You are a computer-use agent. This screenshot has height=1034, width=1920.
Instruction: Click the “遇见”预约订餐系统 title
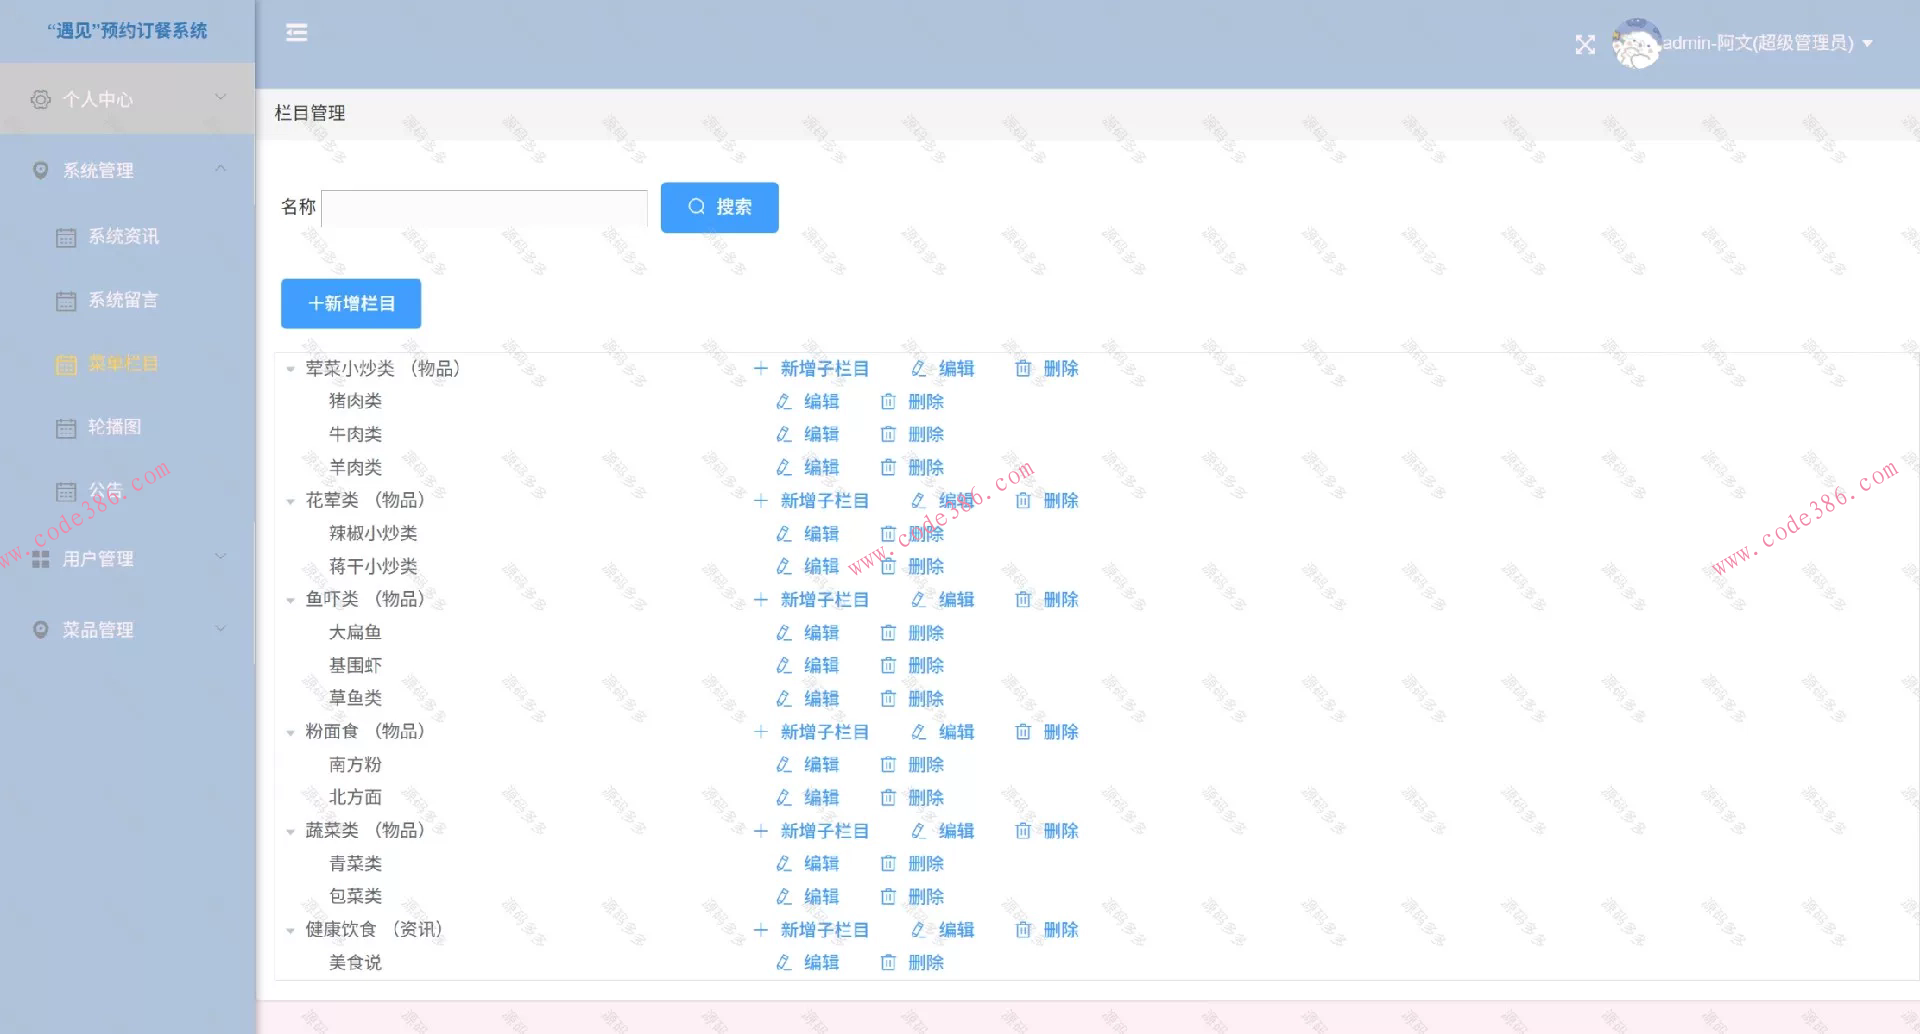point(127,31)
